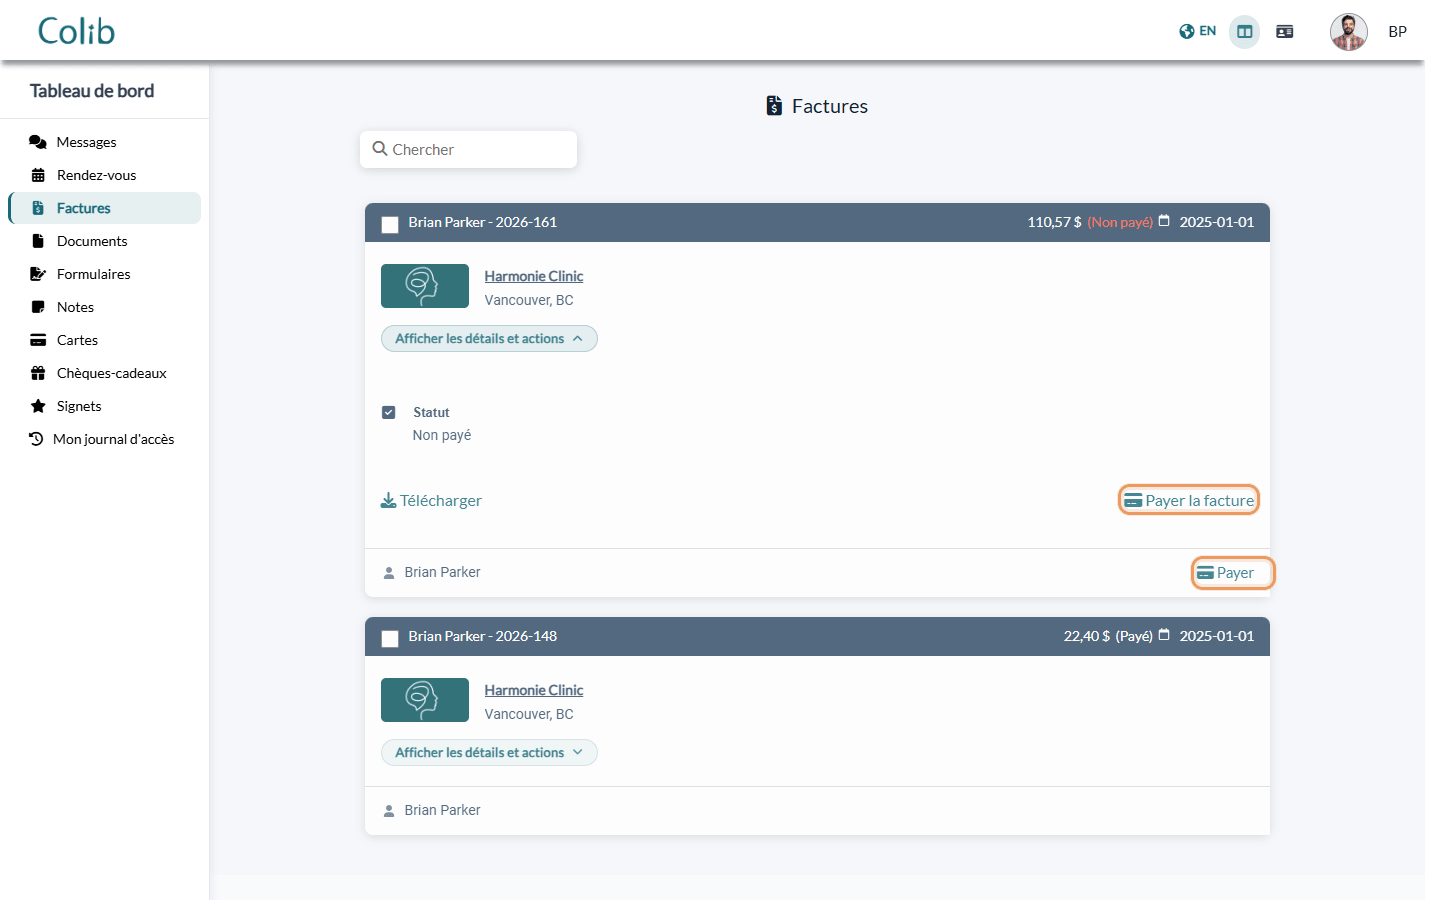Click Harmonie Clinic logo in invoice 2026-161
Viewport: 1440px width, 900px height.
425,286
